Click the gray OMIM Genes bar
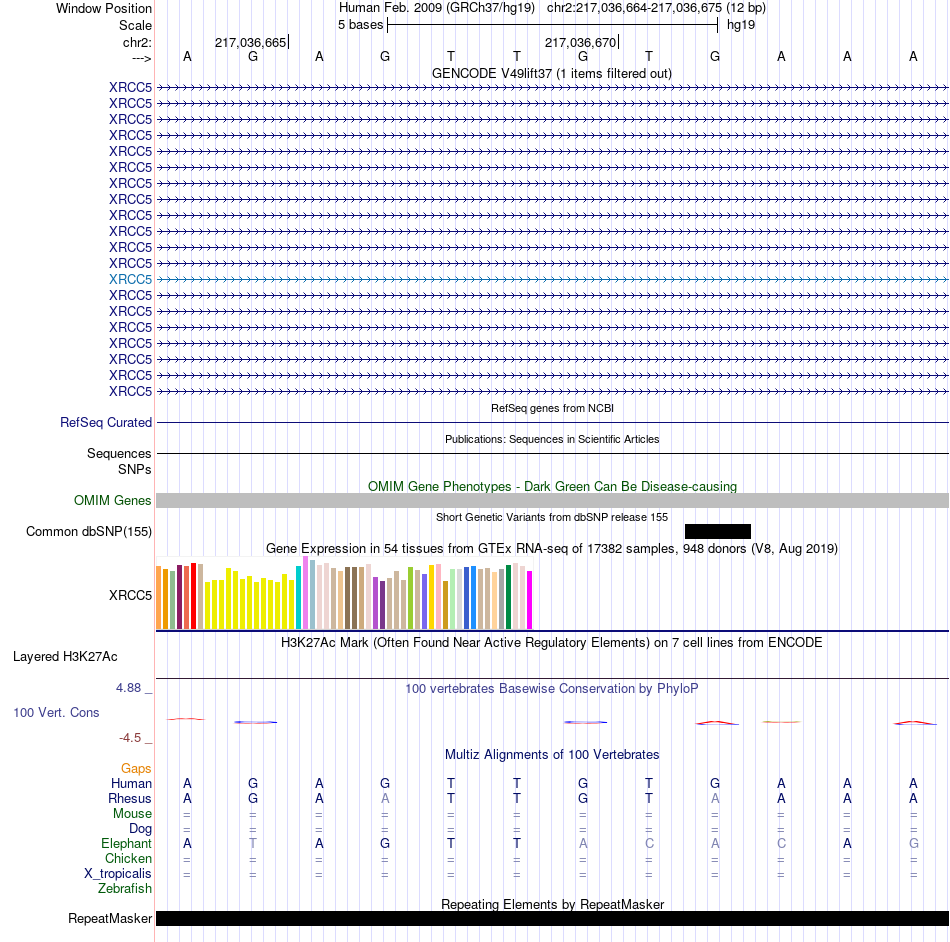The width and height of the screenshot is (950, 942). (x=553, y=500)
